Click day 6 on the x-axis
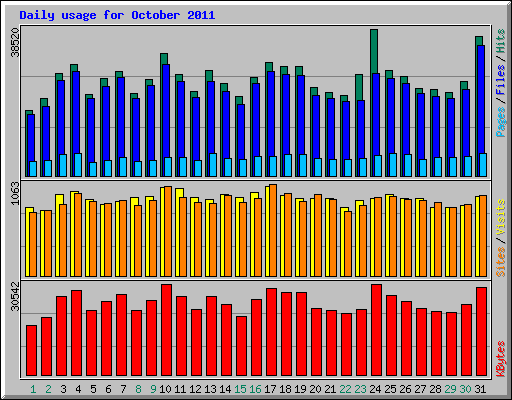 (108, 389)
